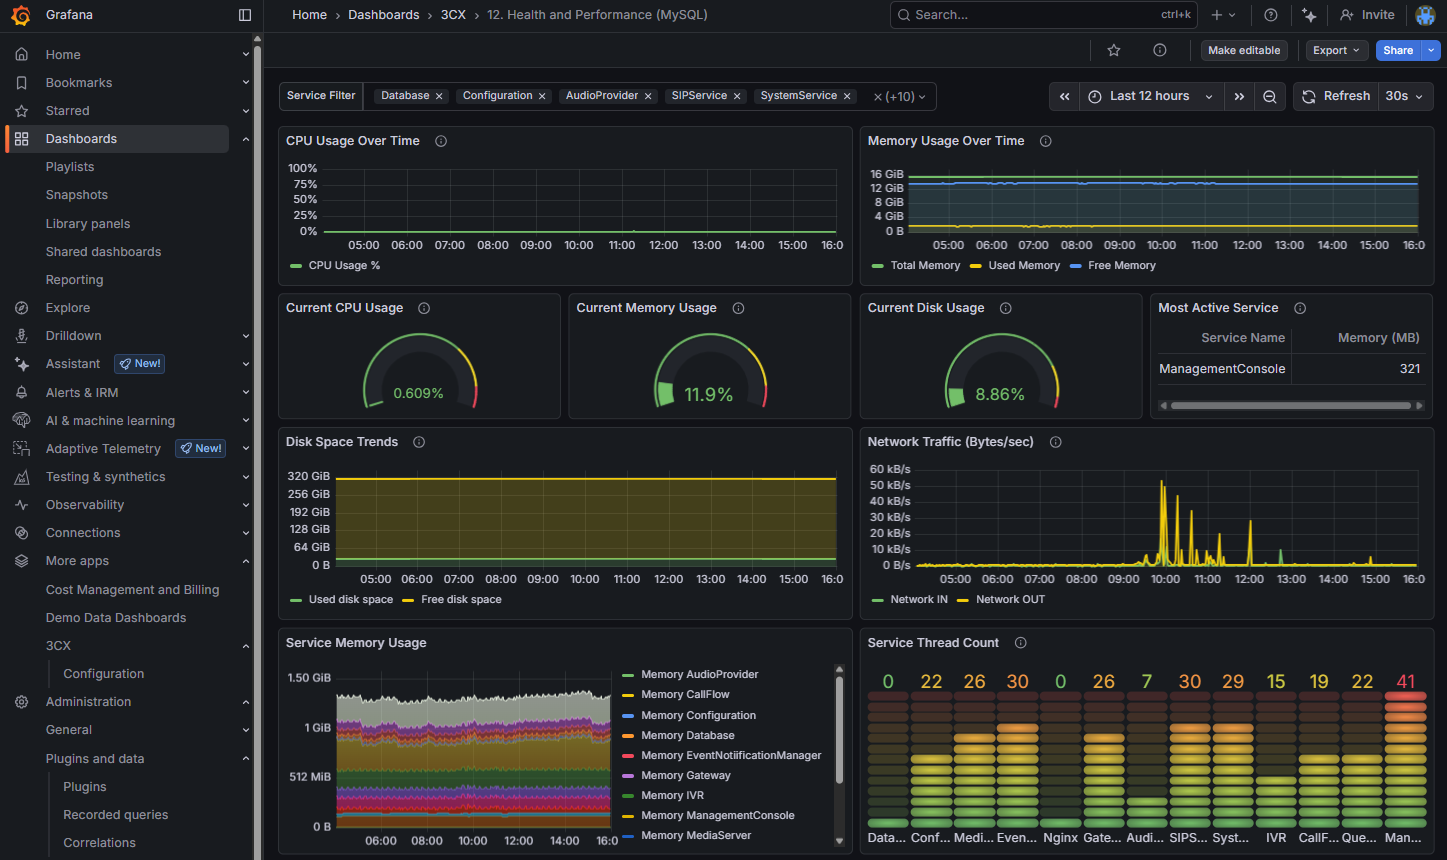Open Library panels in the sidebar
The image size is (1447, 860).
point(88,224)
